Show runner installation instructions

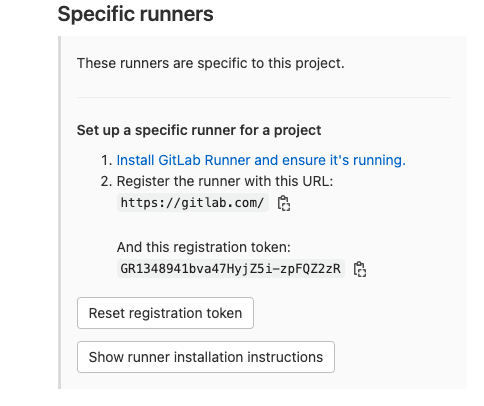click(x=206, y=357)
